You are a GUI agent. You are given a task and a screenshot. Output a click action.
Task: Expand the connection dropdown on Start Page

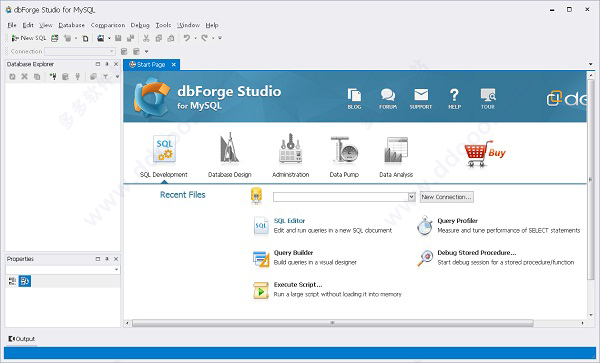point(411,197)
